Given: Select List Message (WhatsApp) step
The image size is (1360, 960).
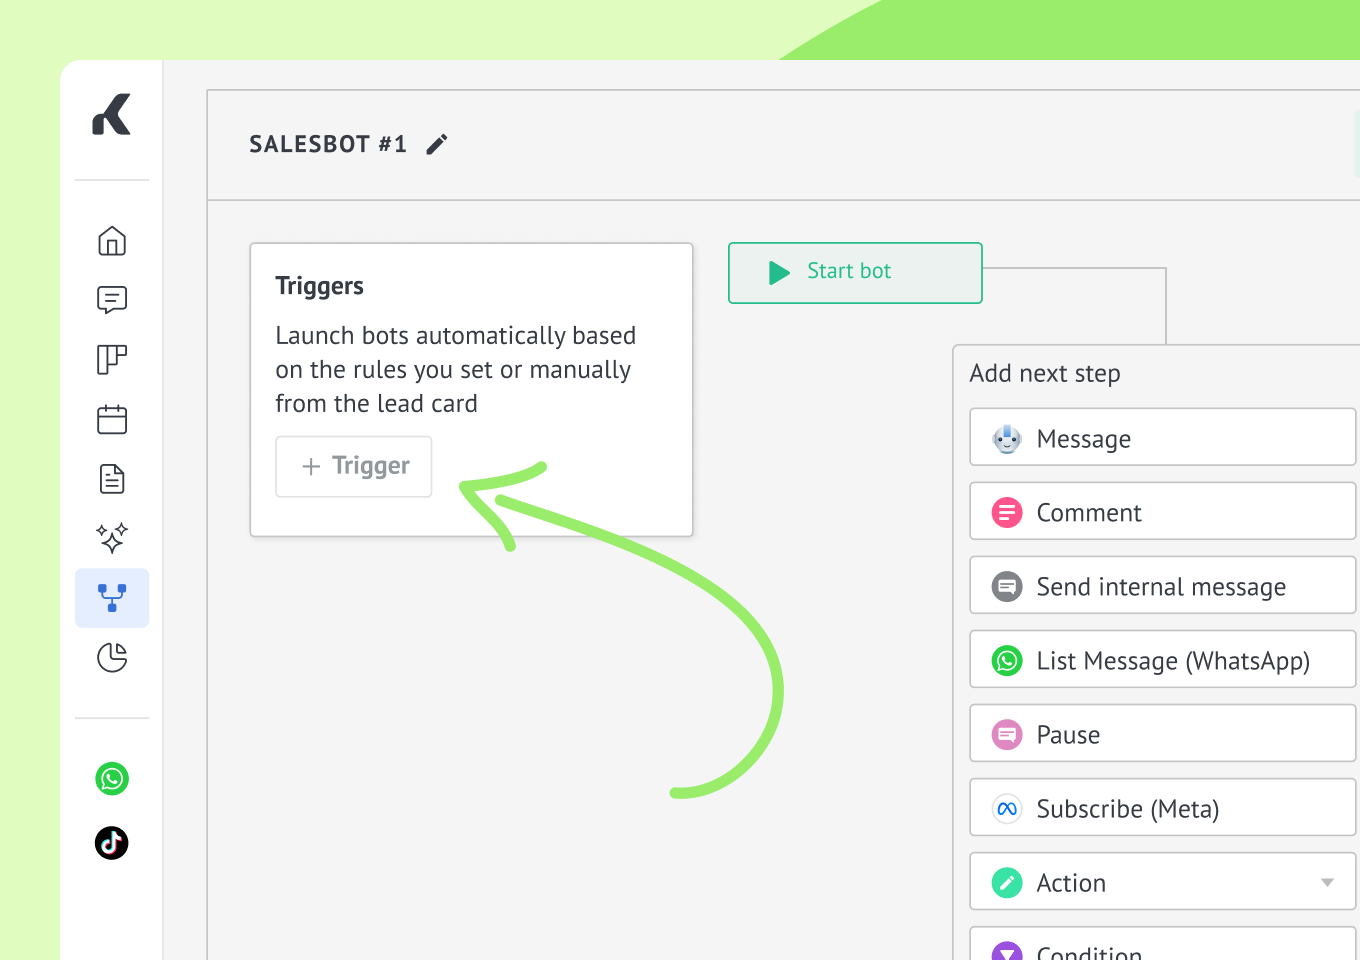Looking at the screenshot, I should click(x=1162, y=660).
